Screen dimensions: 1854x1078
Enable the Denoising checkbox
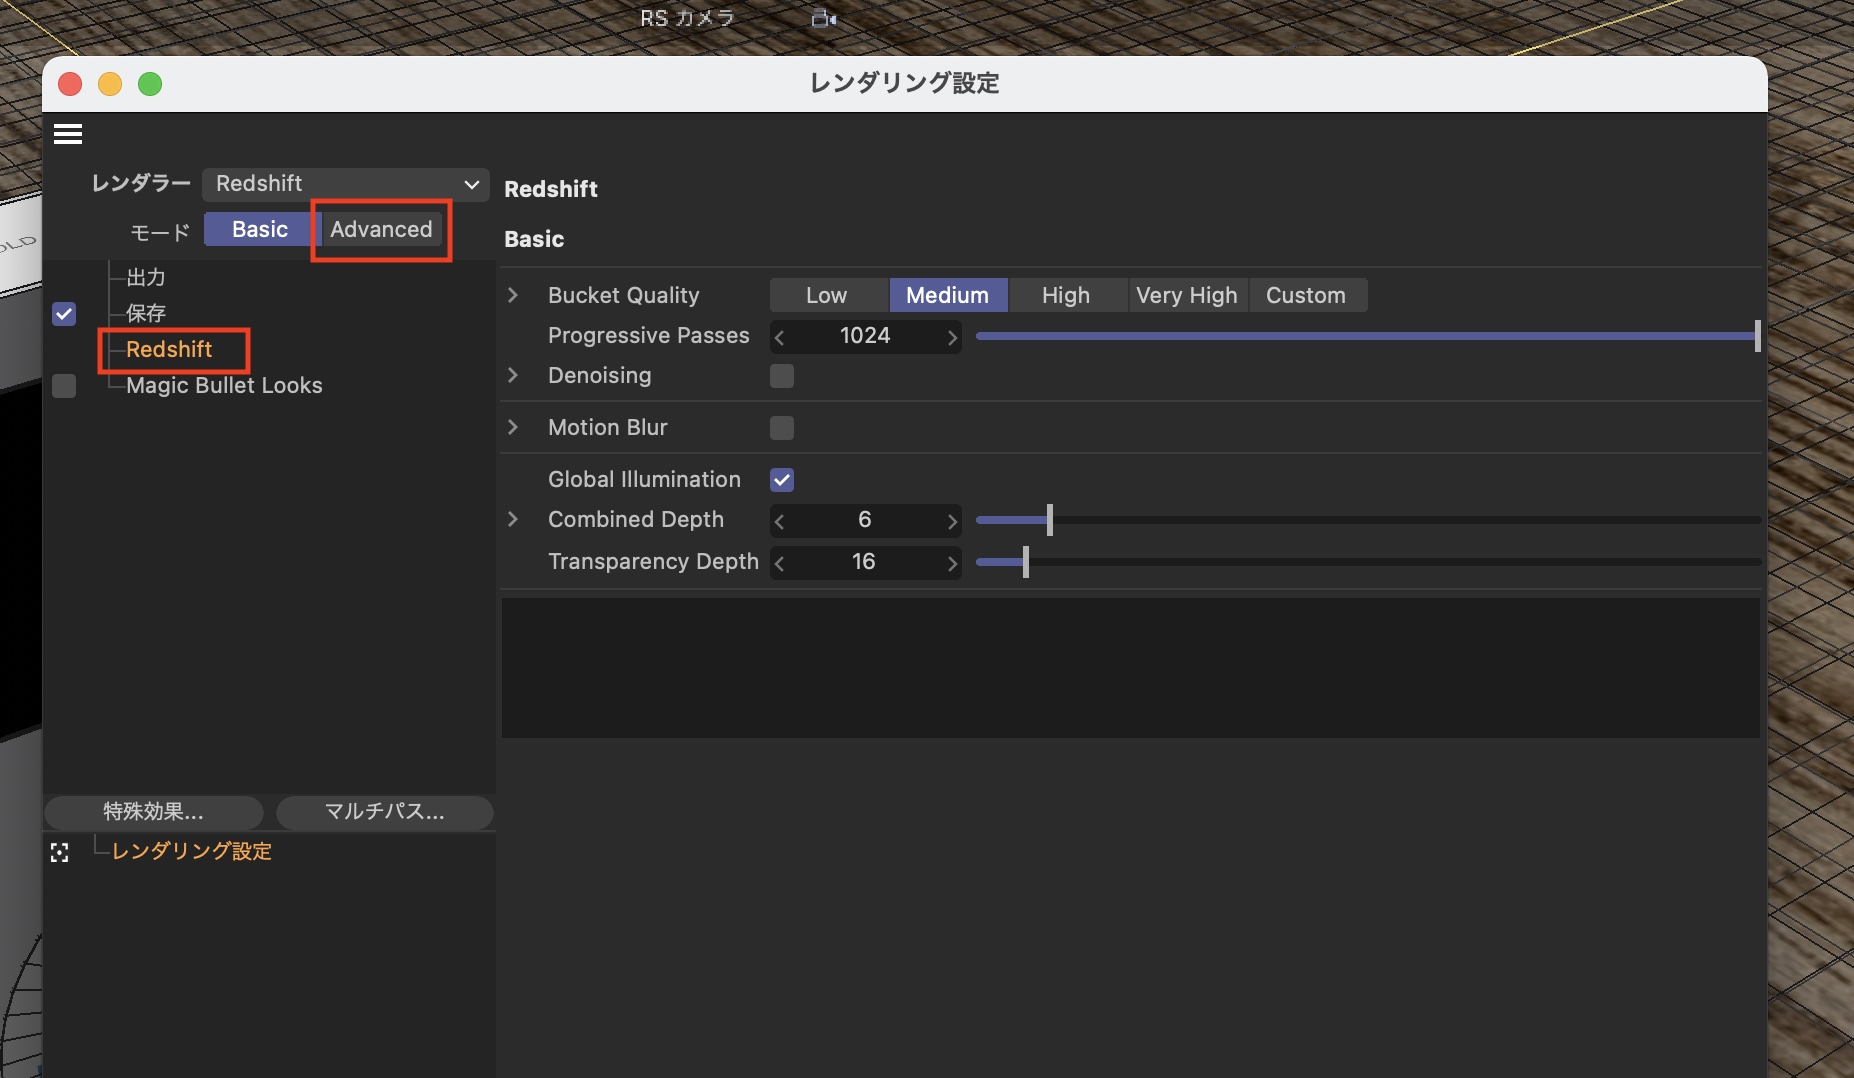point(782,376)
